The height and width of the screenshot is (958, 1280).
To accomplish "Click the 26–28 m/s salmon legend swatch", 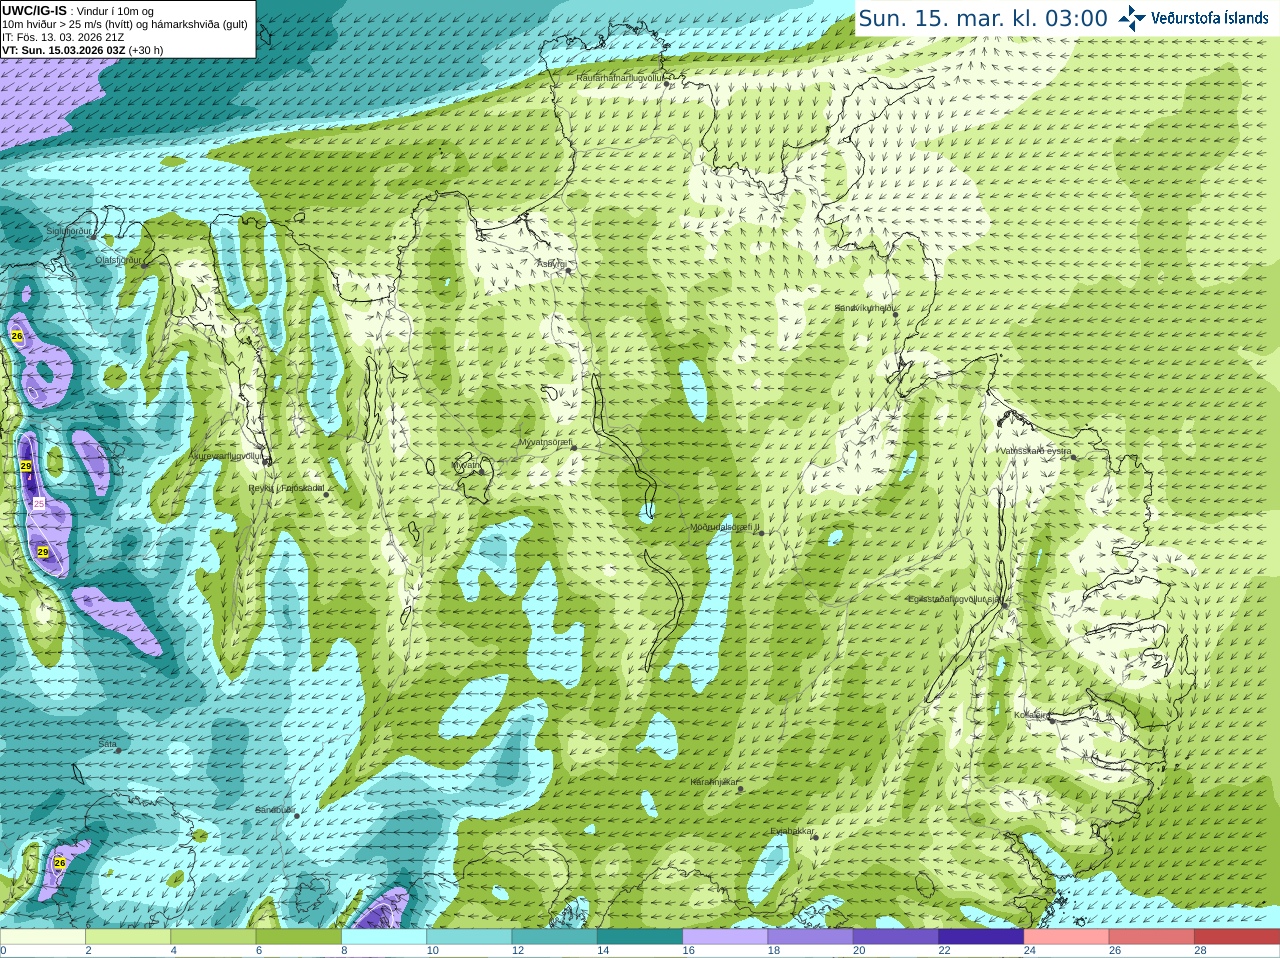I will (1151, 937).
